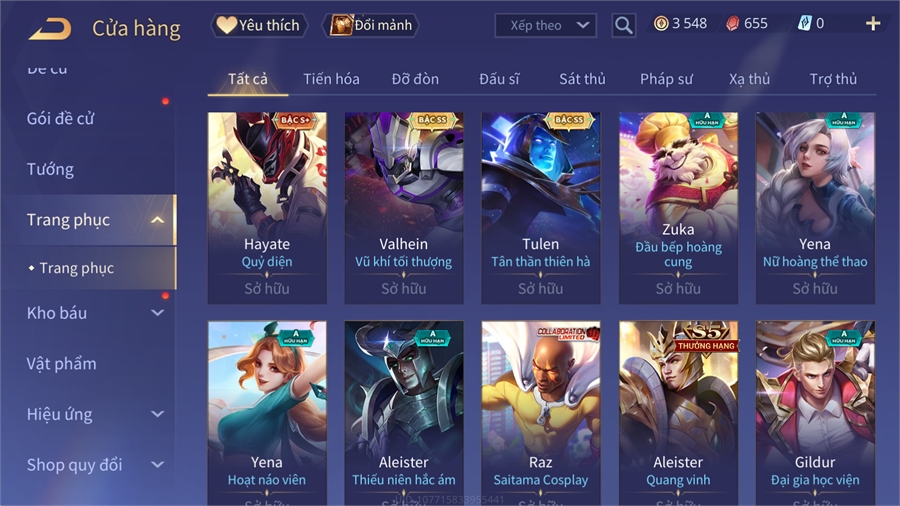Screen dimensions: 900x506
Task: Open Tướng in the sidebar
Action: pos(51,170)
